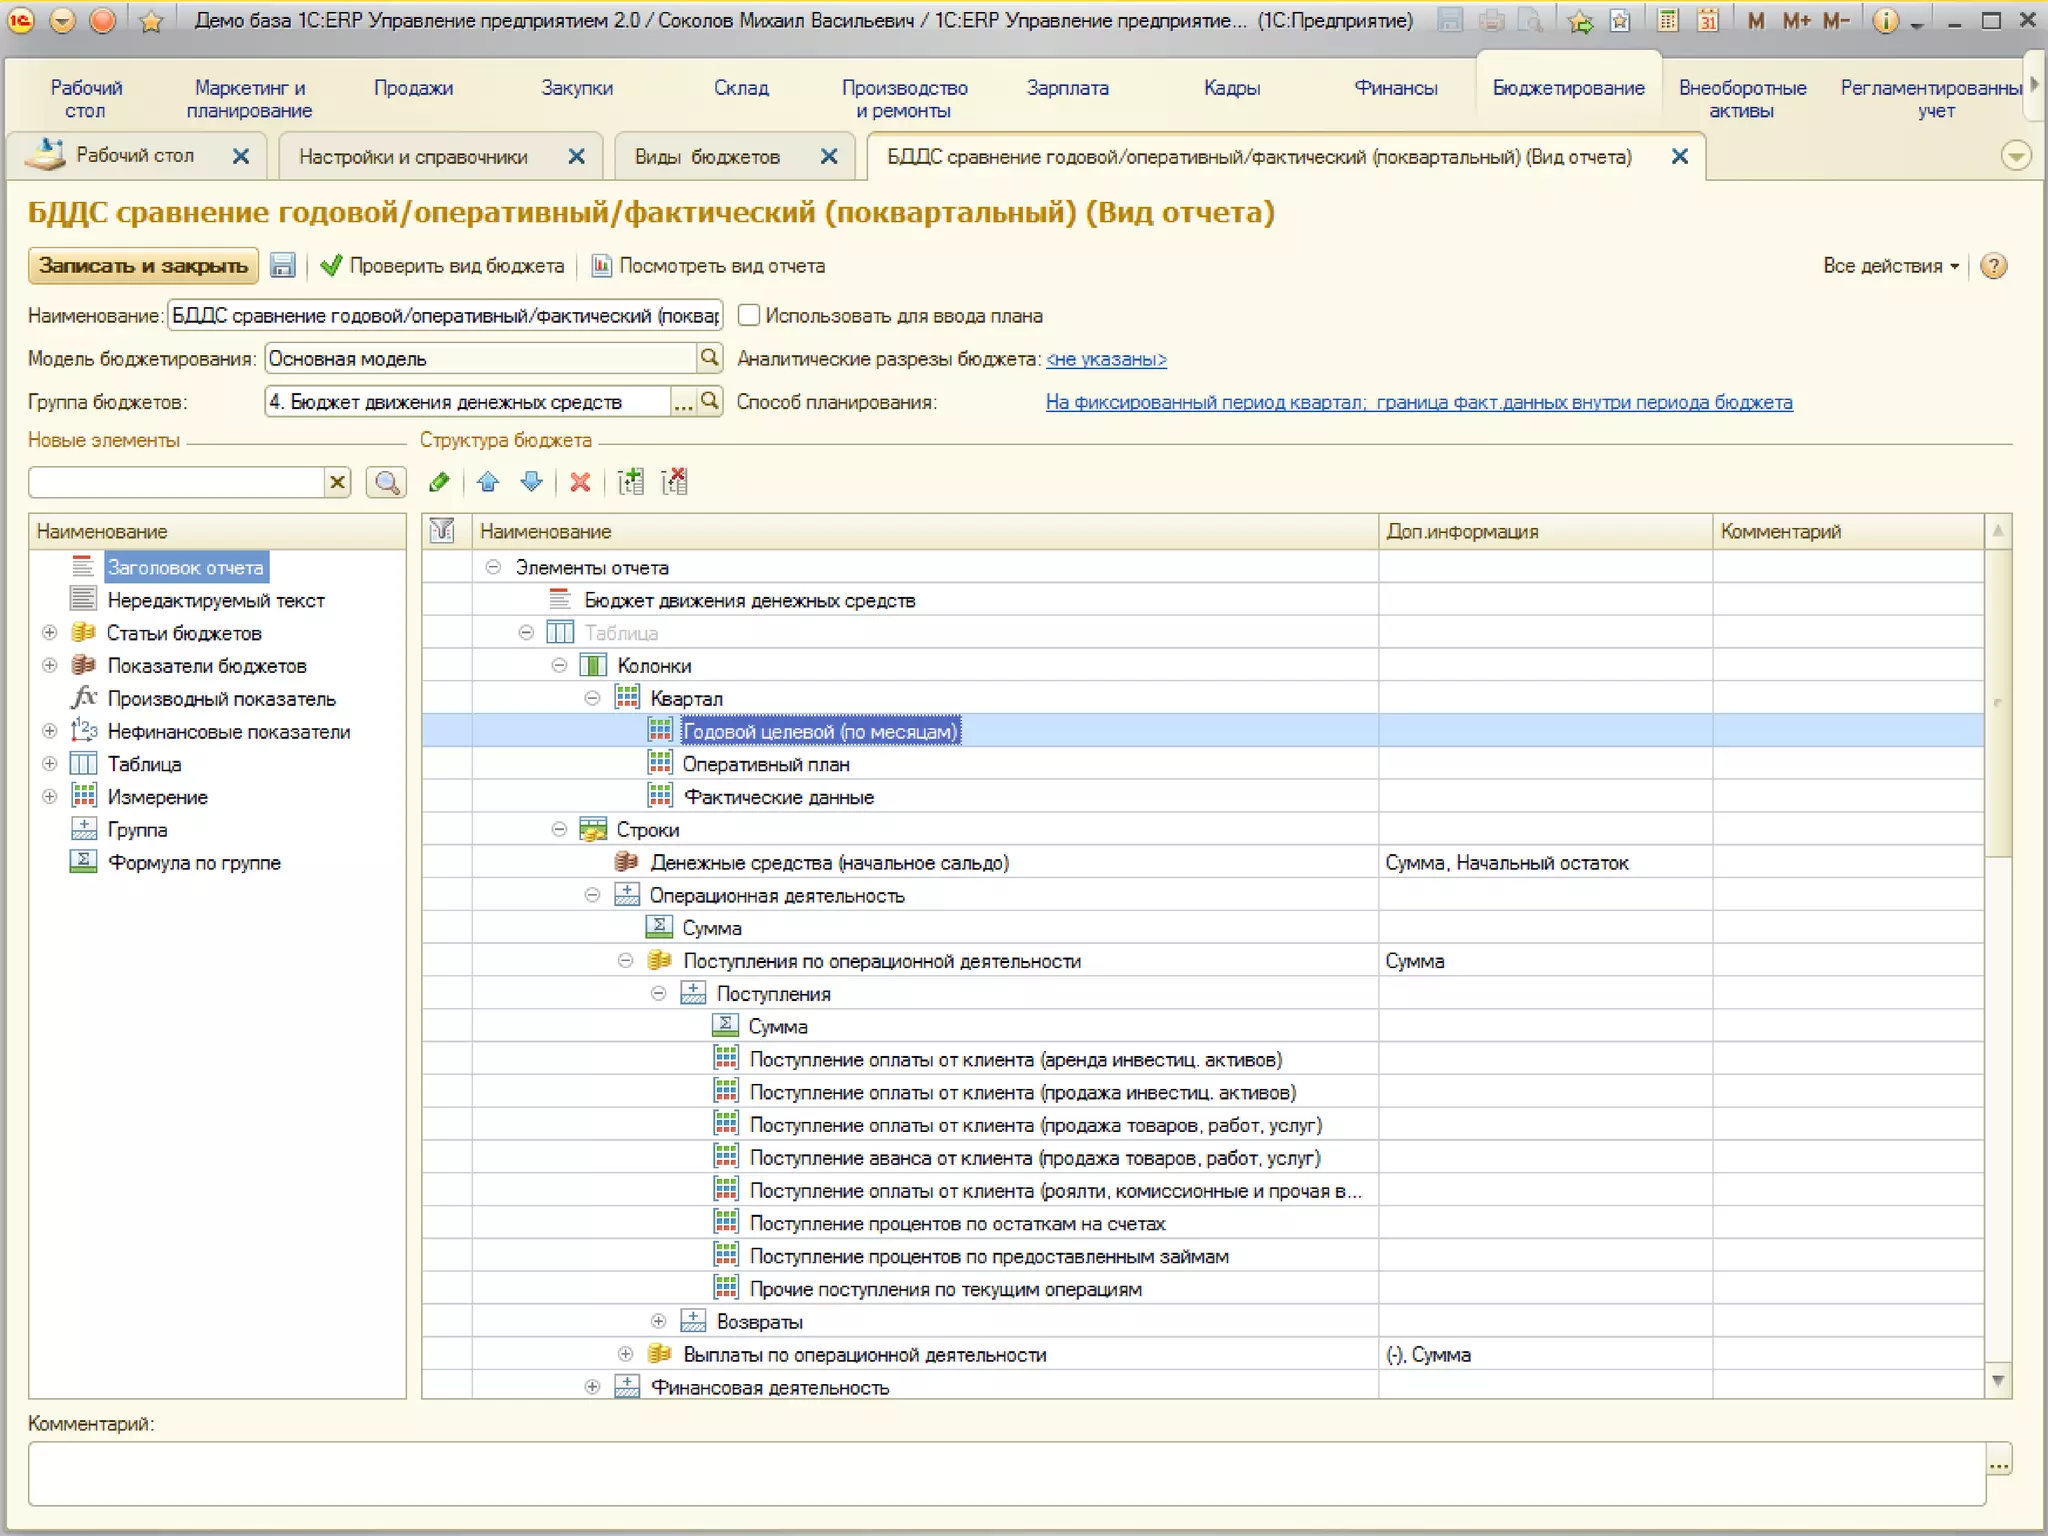Open help with the question mark icon
Viewport: 2048px width, 1536px height.
click(x=1993, y=266)
